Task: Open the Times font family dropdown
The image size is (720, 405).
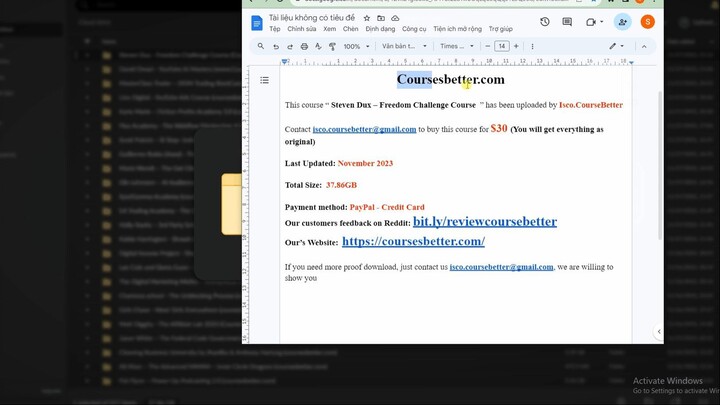Action: point(456,46)
